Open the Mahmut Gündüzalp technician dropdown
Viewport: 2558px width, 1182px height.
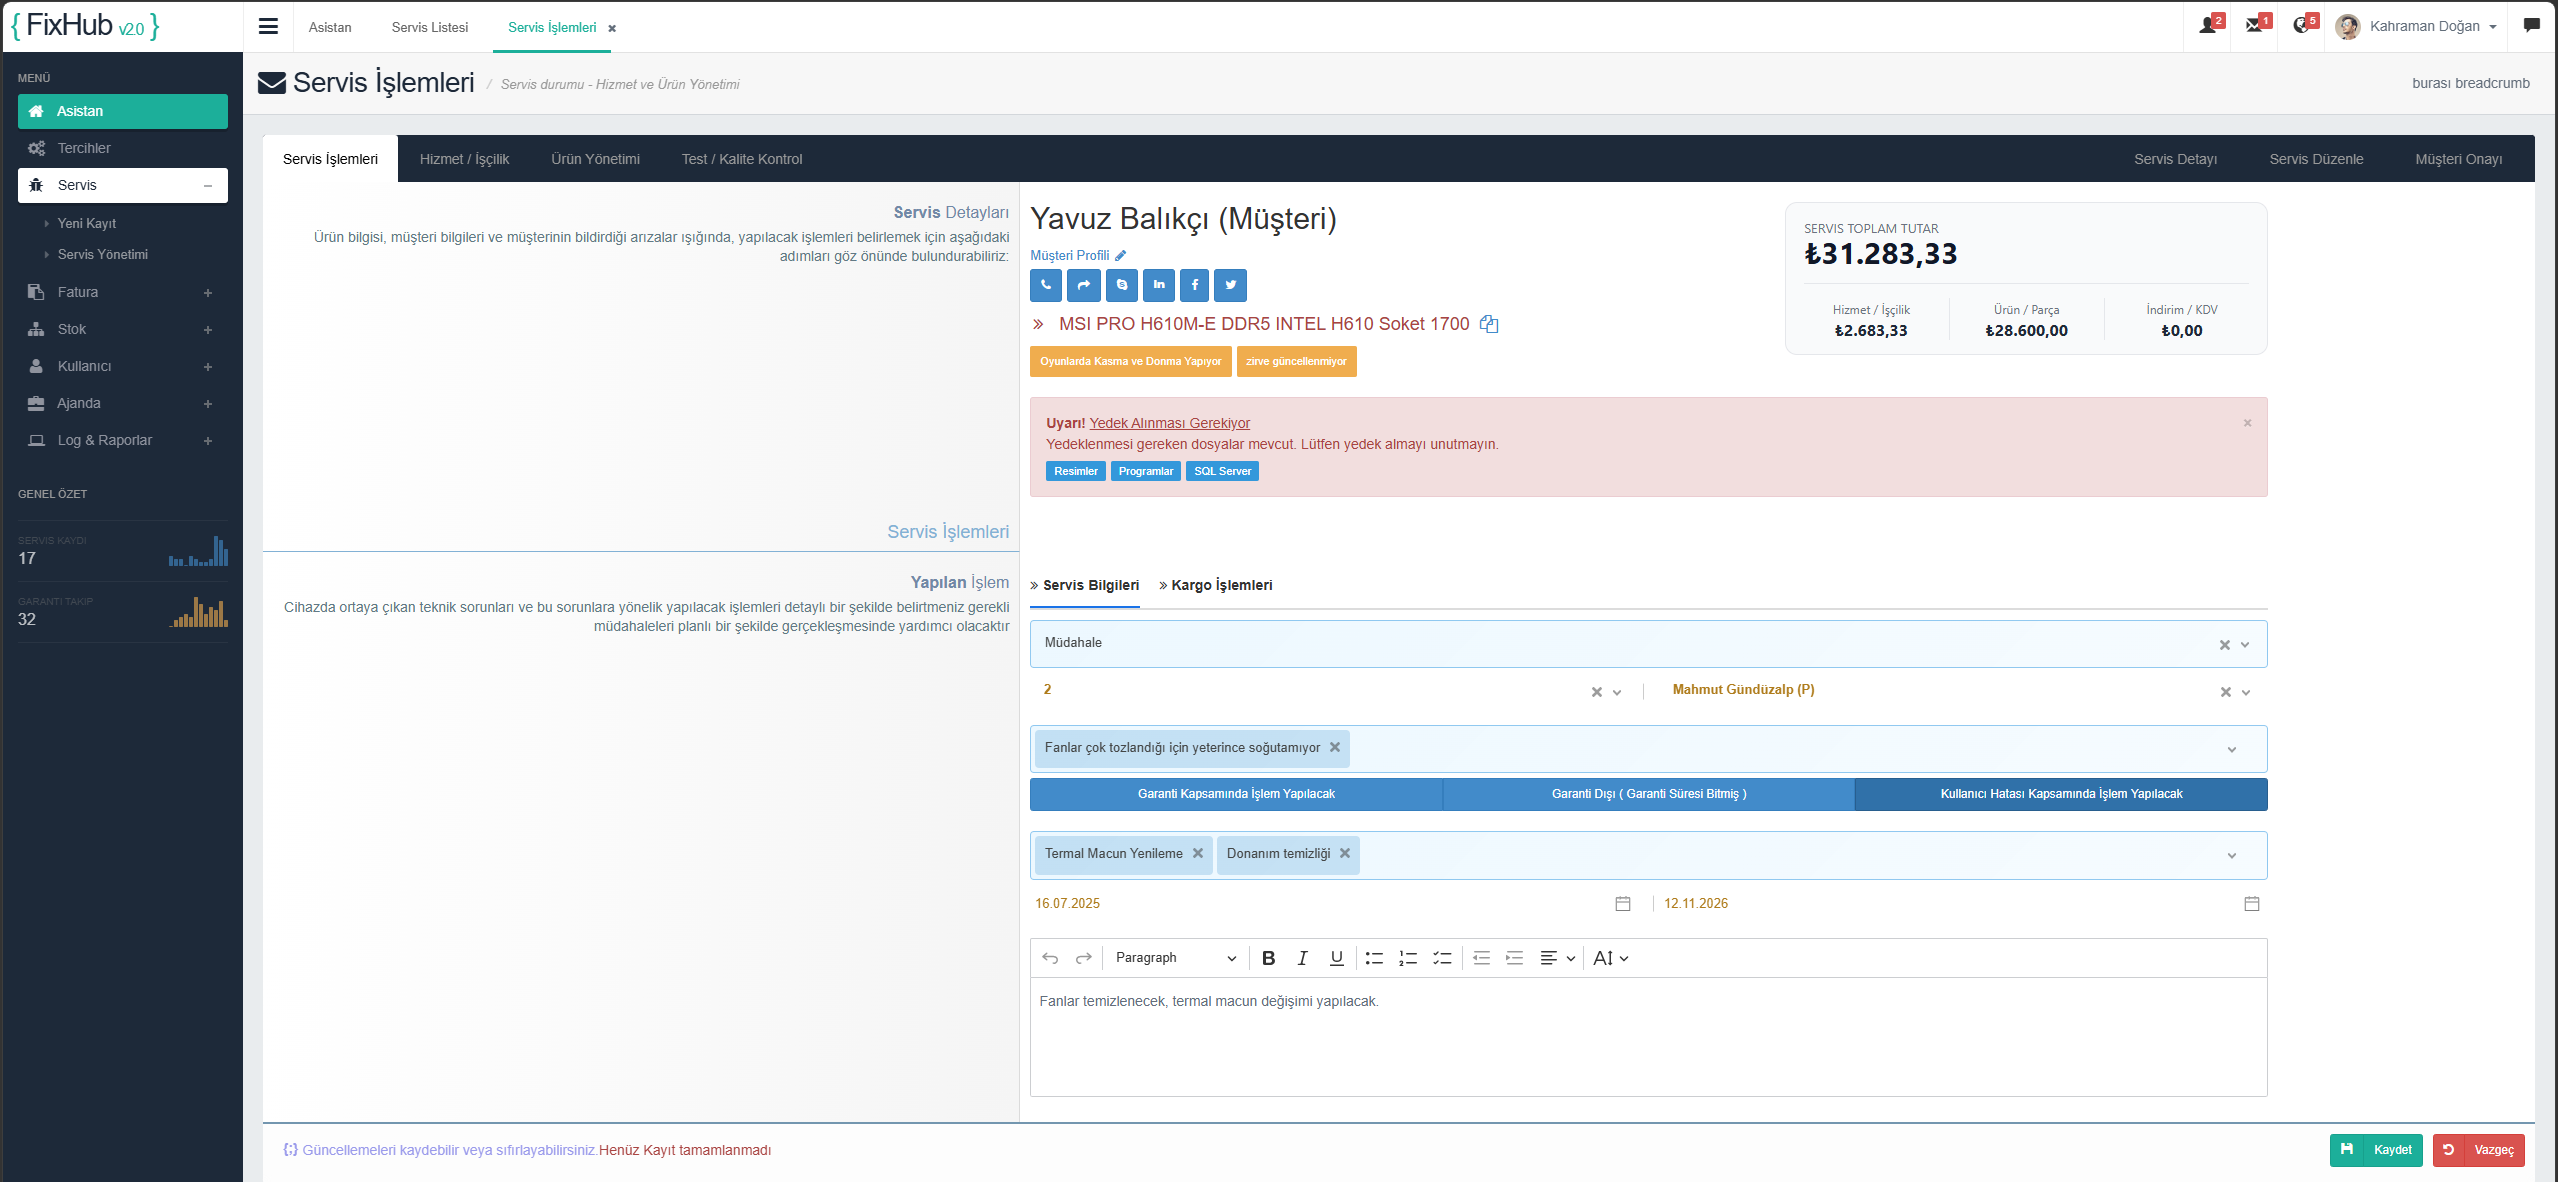click(x=2246, y=692)
